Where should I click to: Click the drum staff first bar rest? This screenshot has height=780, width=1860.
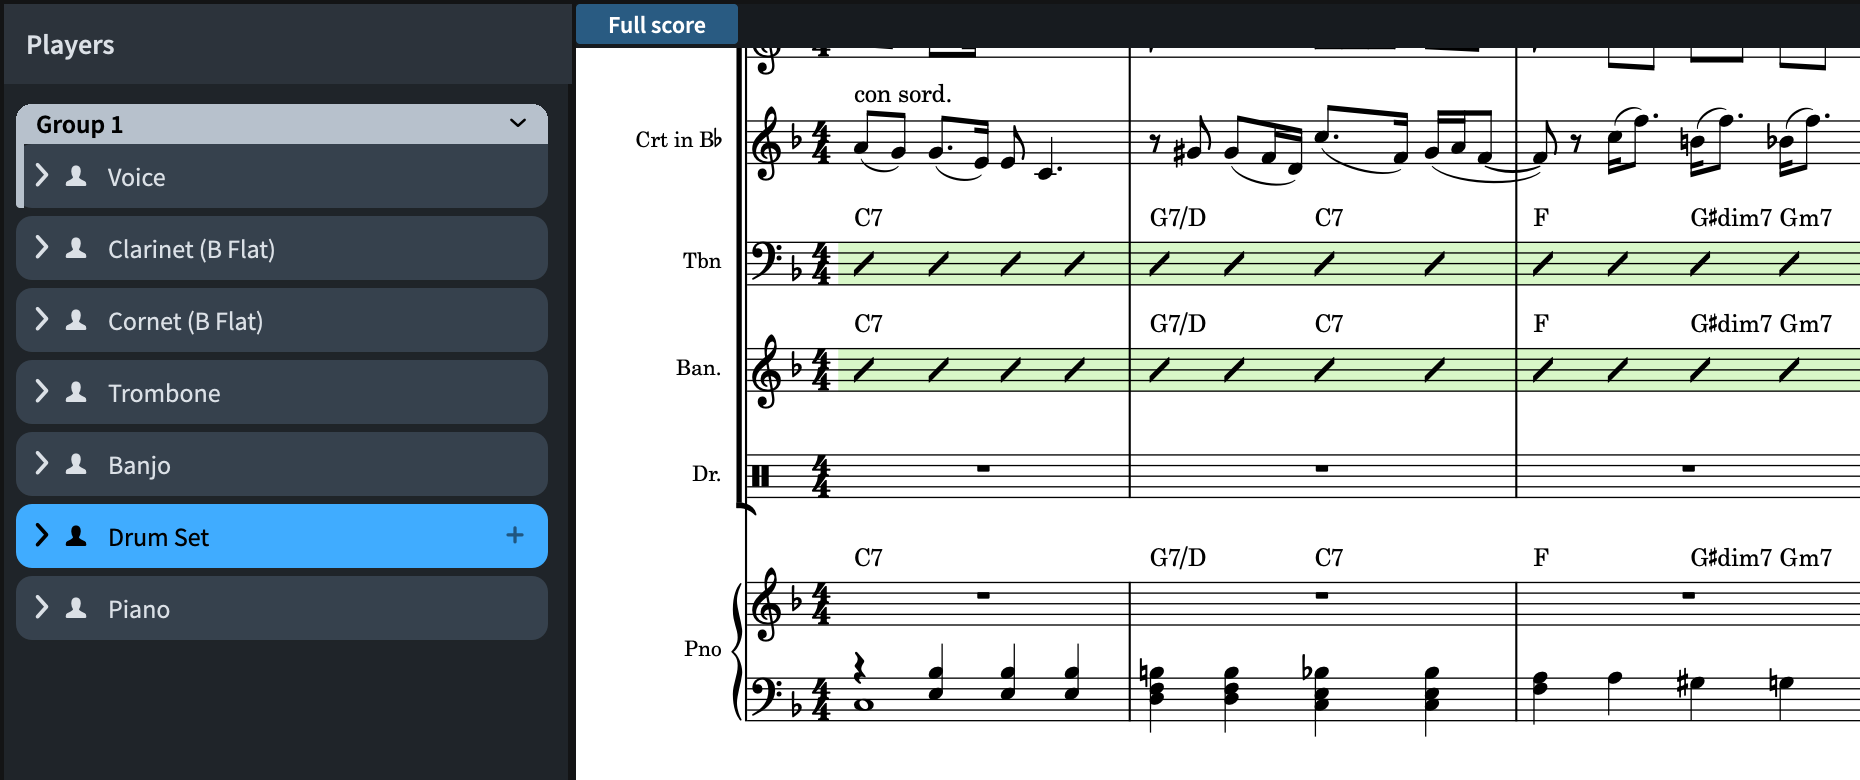983,468
